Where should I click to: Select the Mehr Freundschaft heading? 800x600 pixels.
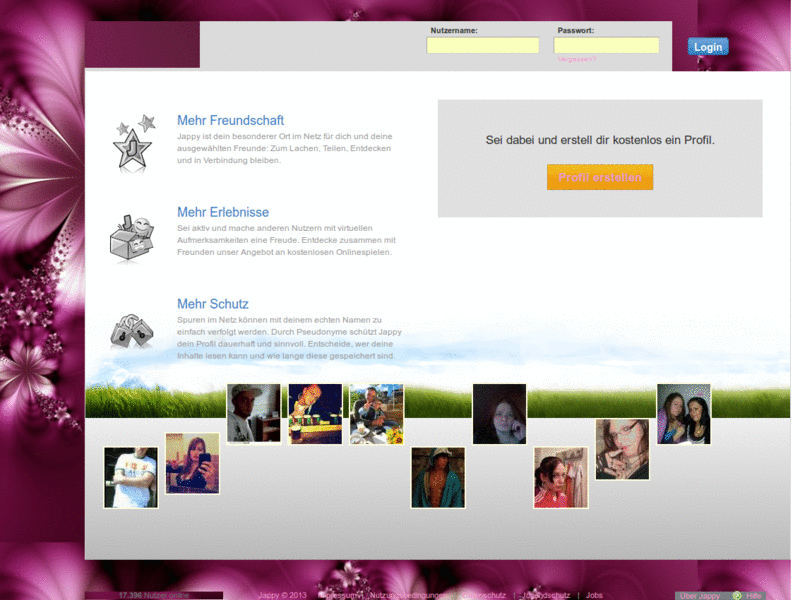click(230, 120)
